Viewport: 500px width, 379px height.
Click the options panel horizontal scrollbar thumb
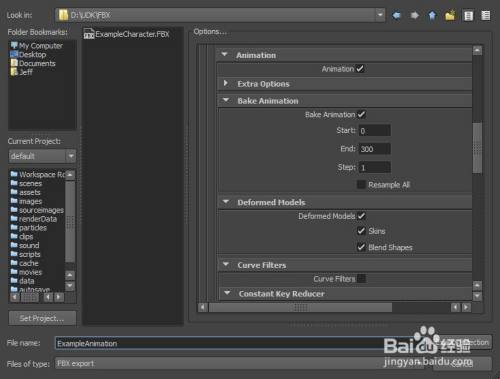click(301, 307)
